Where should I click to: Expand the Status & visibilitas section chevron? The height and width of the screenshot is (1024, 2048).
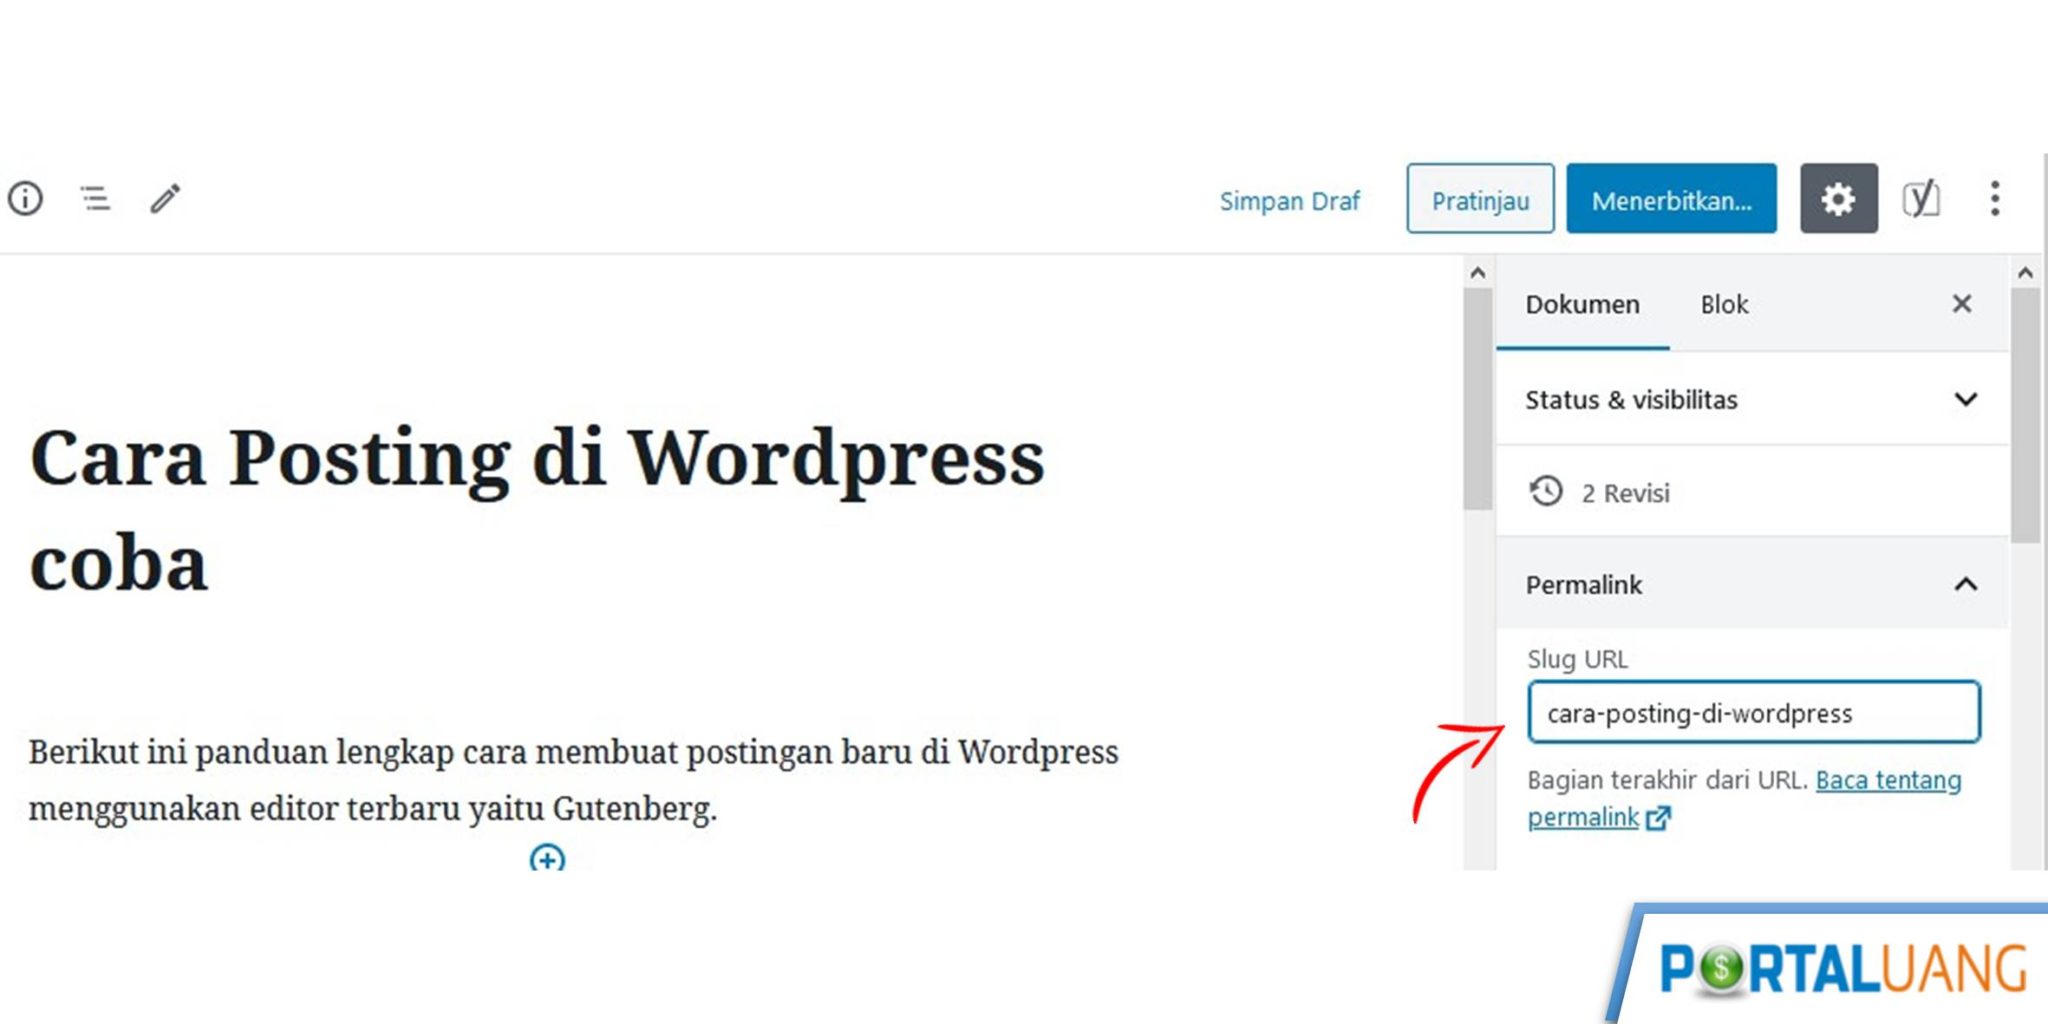tap(1965, 399)
